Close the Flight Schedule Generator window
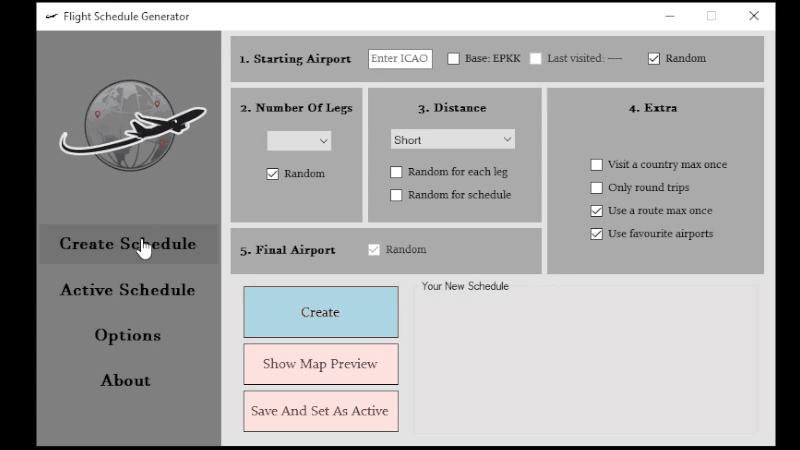 pos(754,16)
